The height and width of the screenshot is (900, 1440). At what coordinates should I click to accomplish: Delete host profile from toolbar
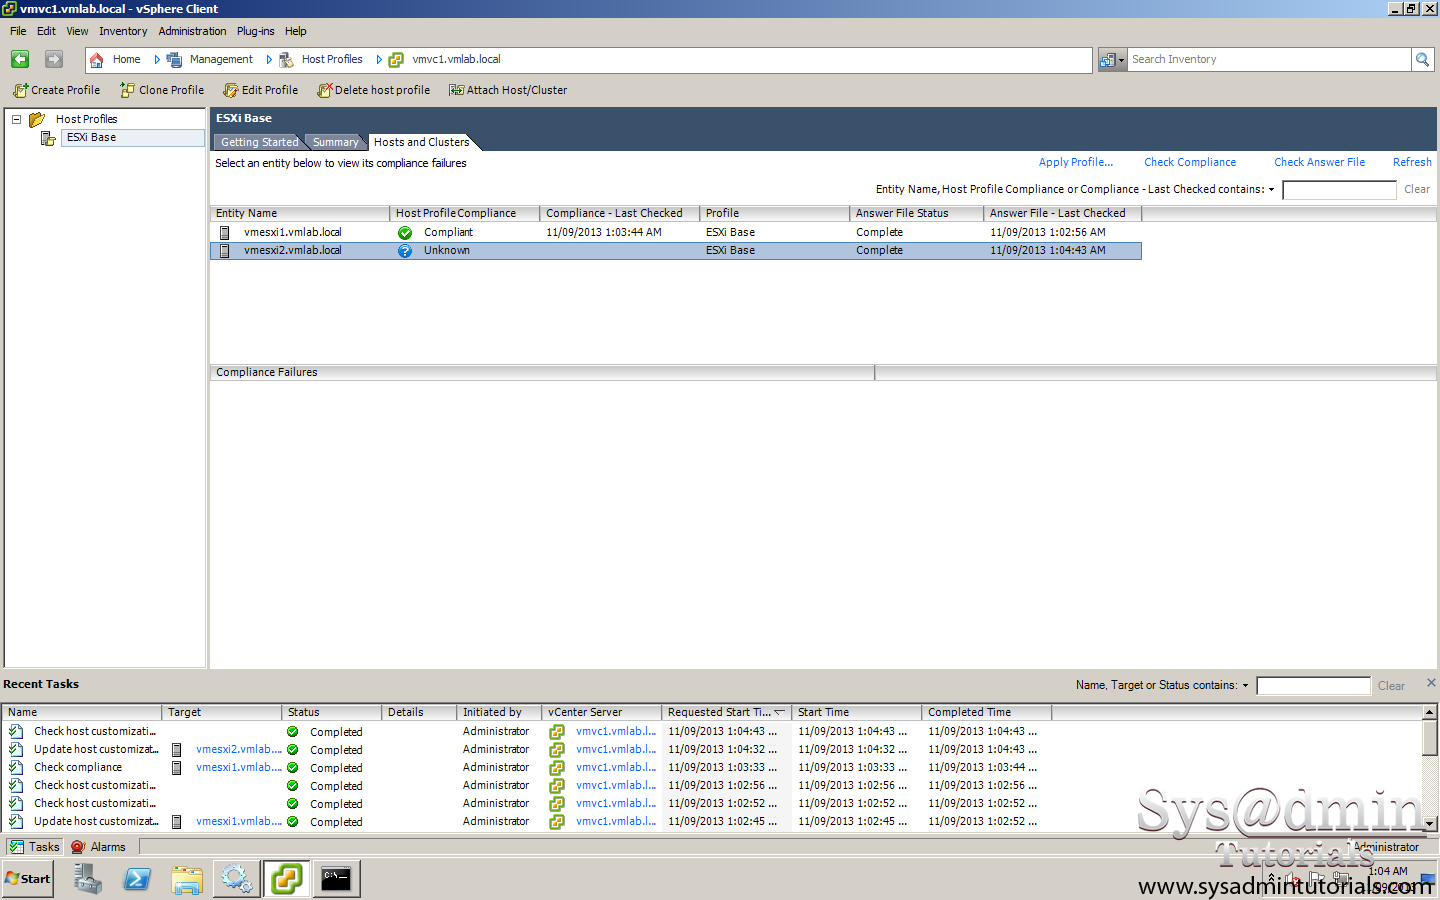click(x=374, y=90)
